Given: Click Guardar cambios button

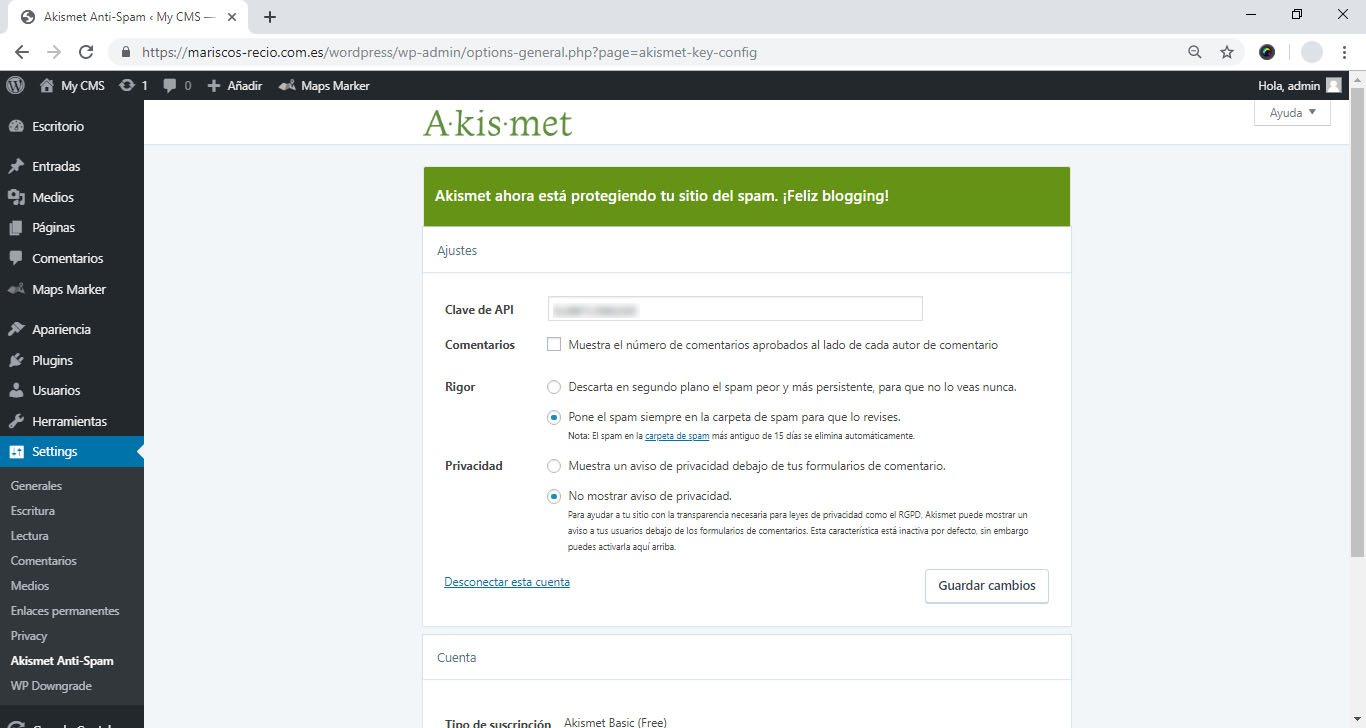Looking at the screenshot, I should click(x=987, y=586).
